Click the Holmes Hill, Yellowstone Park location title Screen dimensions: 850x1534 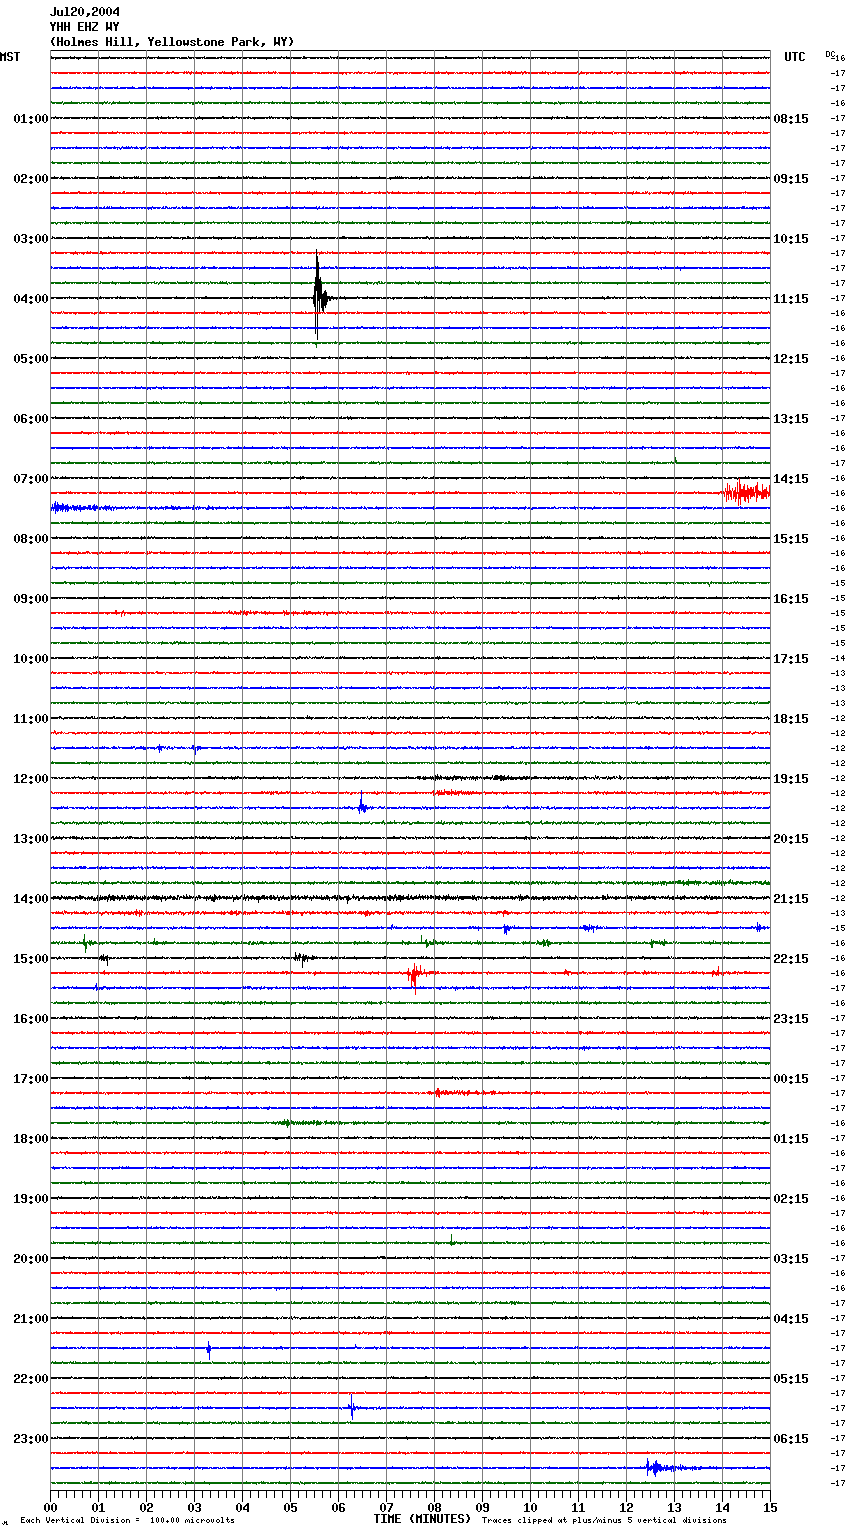(x=172, y=42)
